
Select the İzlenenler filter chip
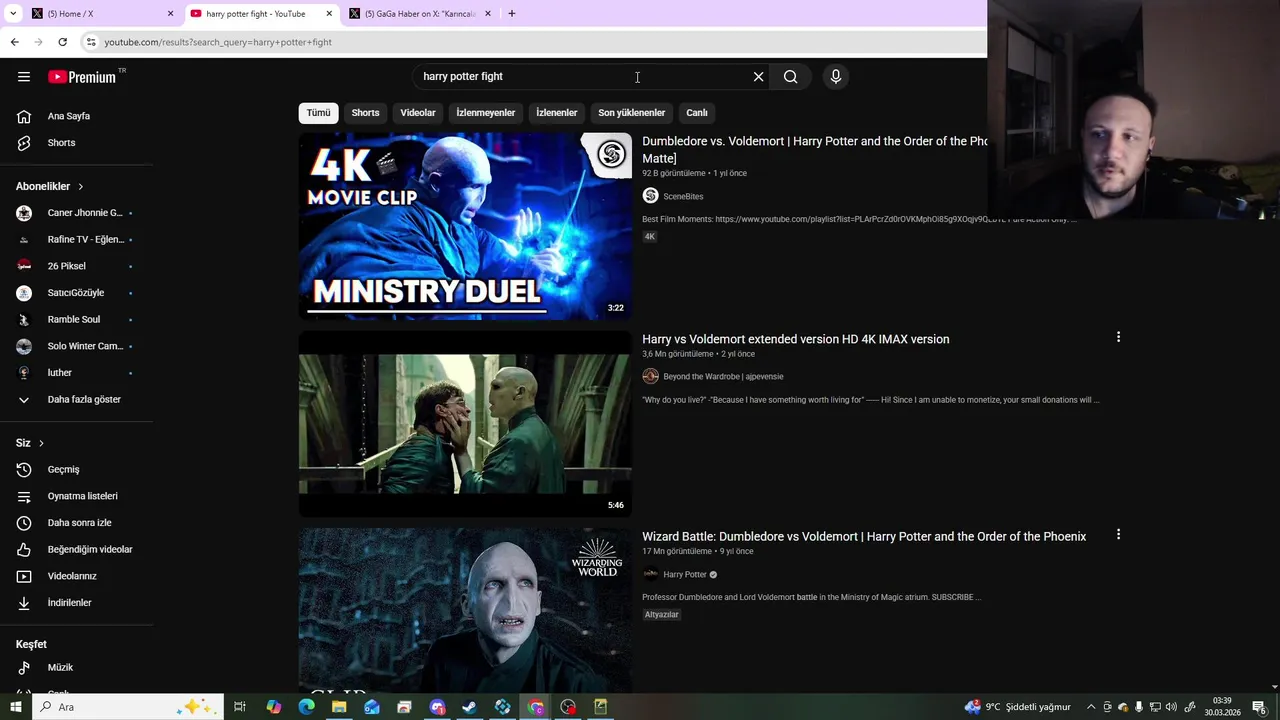[x=557, y=113]
